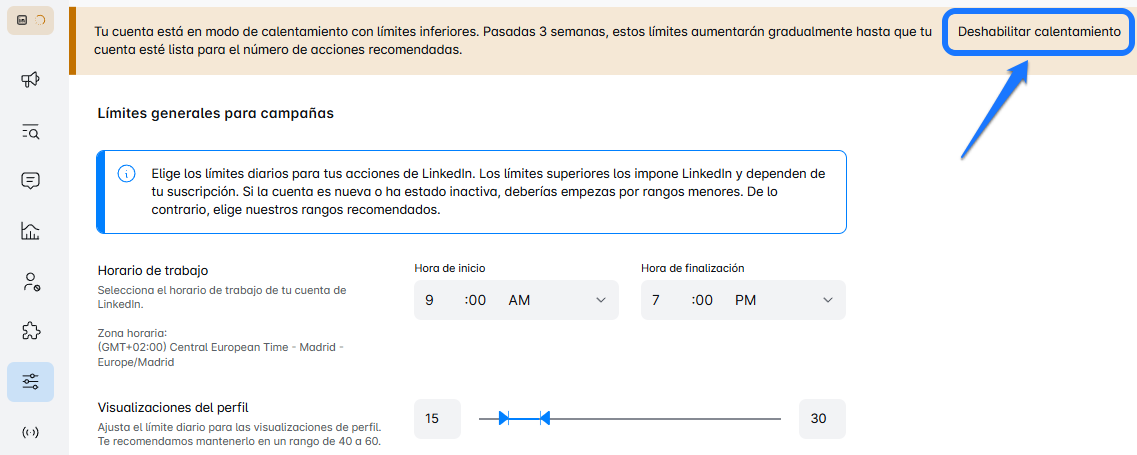
Task: Click Deshabilitar calentamiento button
Action: (1039, 32)
